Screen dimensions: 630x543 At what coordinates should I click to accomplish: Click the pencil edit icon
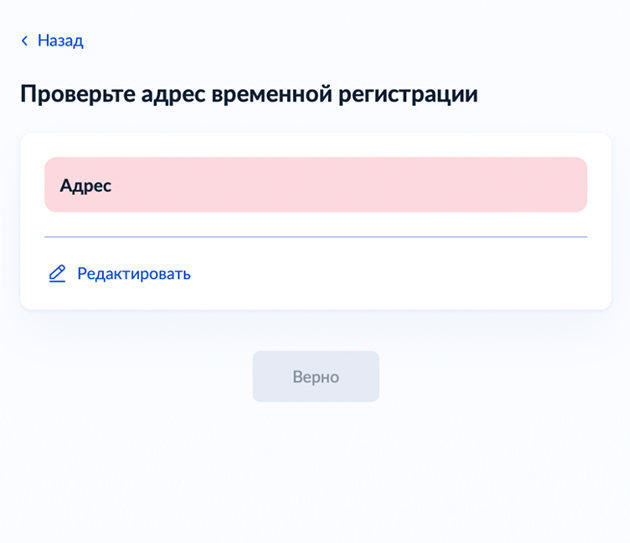[x=57, y=274]
